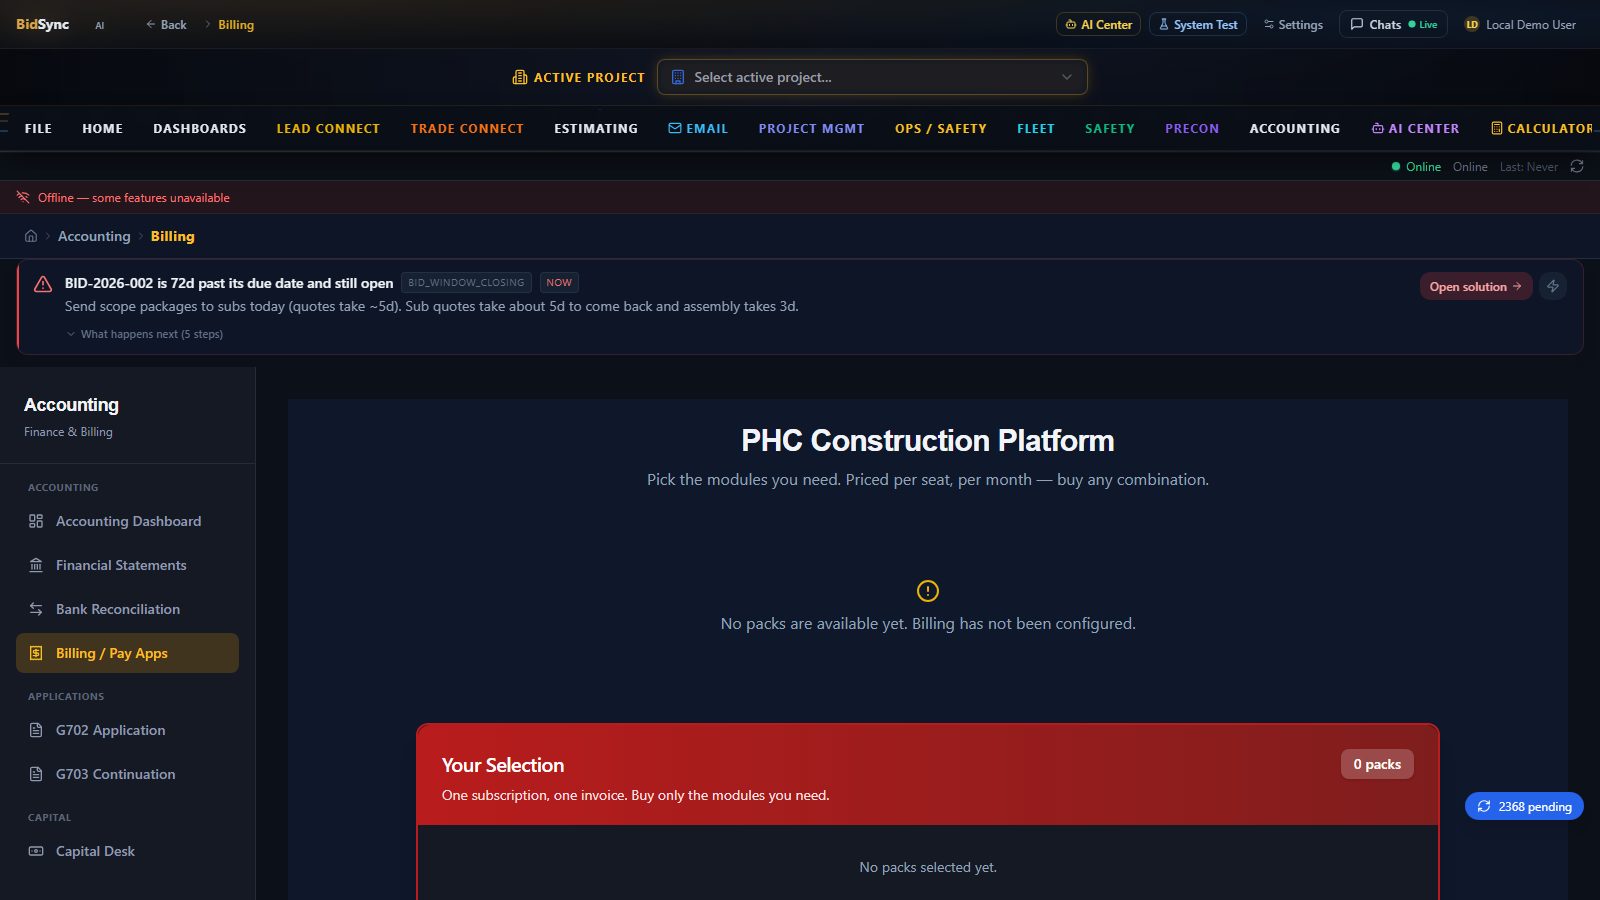Click the Open solution button

click(x=1476, y=286)
